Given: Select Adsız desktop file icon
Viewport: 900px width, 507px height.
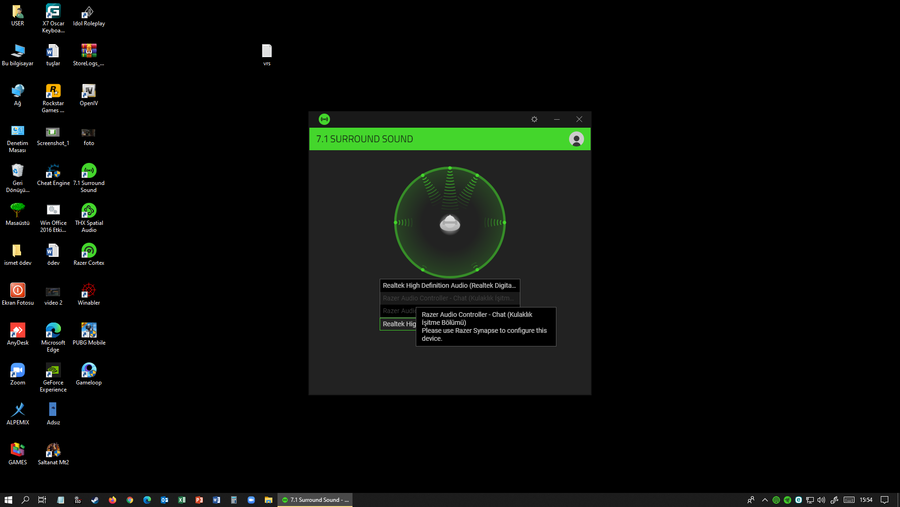Looking at the screenshot, I should tap(53, 415).
